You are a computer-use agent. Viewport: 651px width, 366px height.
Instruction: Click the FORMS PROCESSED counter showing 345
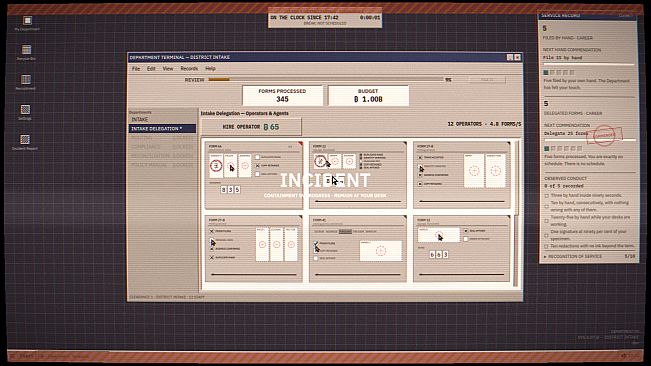coord(282,95)
